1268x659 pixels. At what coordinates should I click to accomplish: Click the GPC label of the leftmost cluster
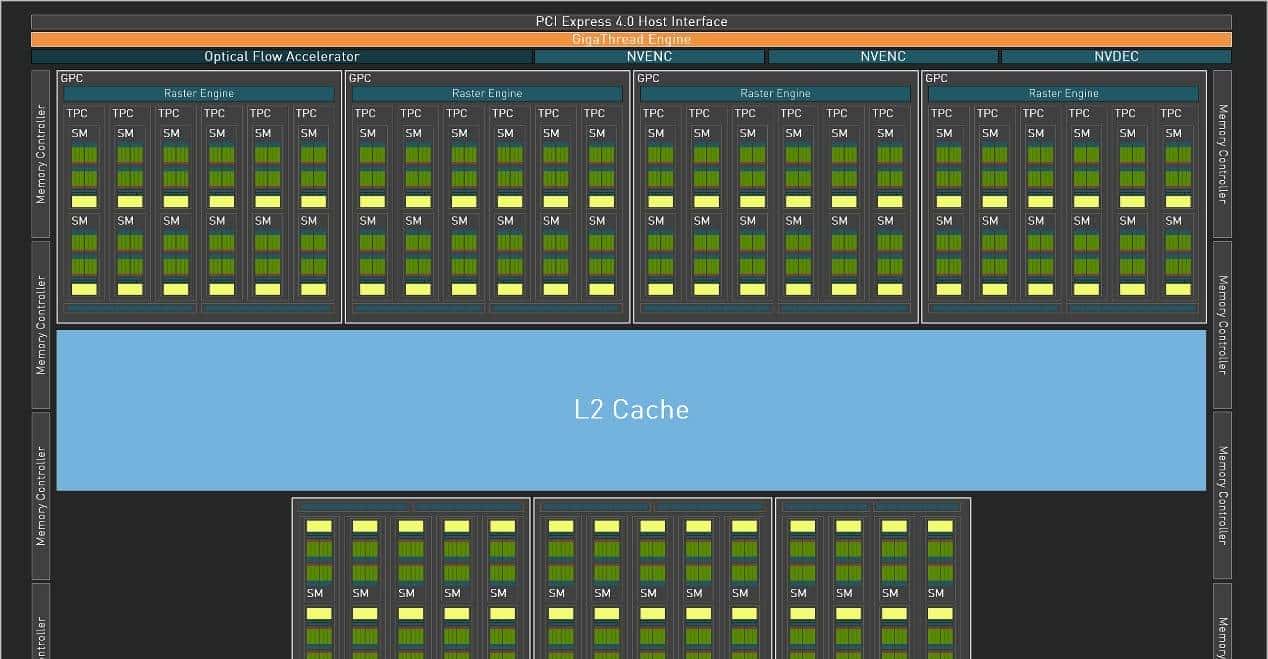pos(72,78)
